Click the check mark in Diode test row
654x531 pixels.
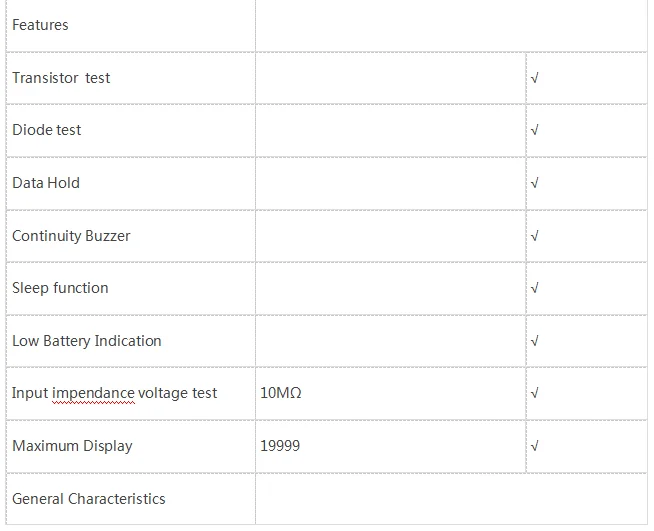point(536,130)
